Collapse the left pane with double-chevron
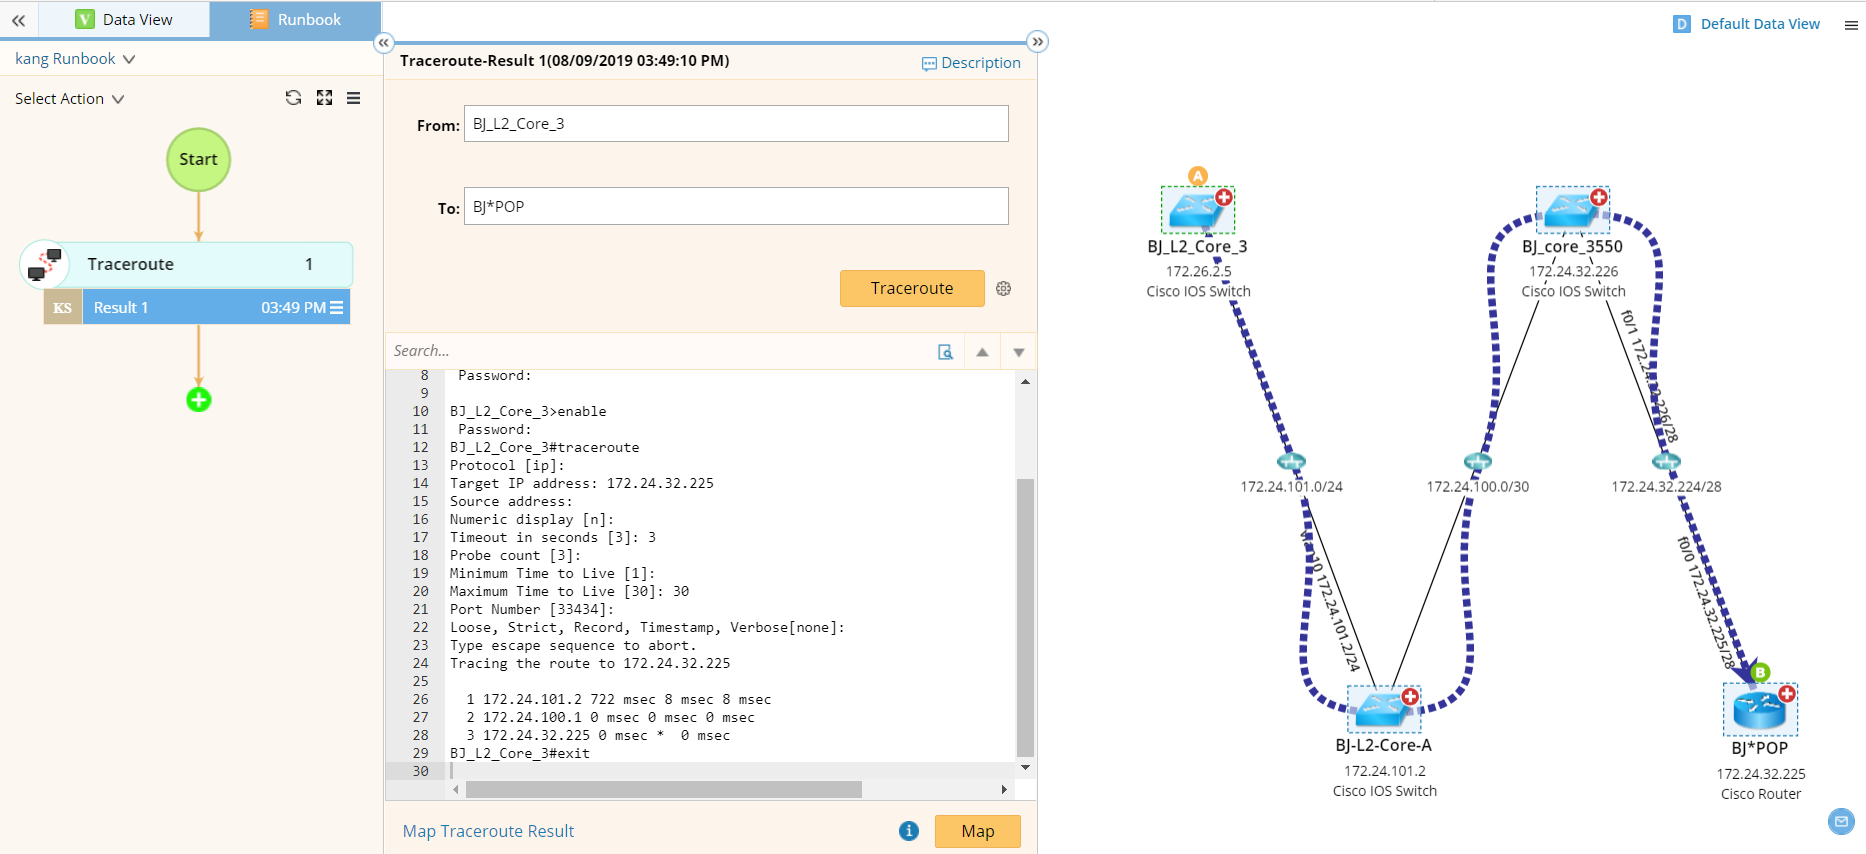1866x854 pixels. [x=18, y=20]
